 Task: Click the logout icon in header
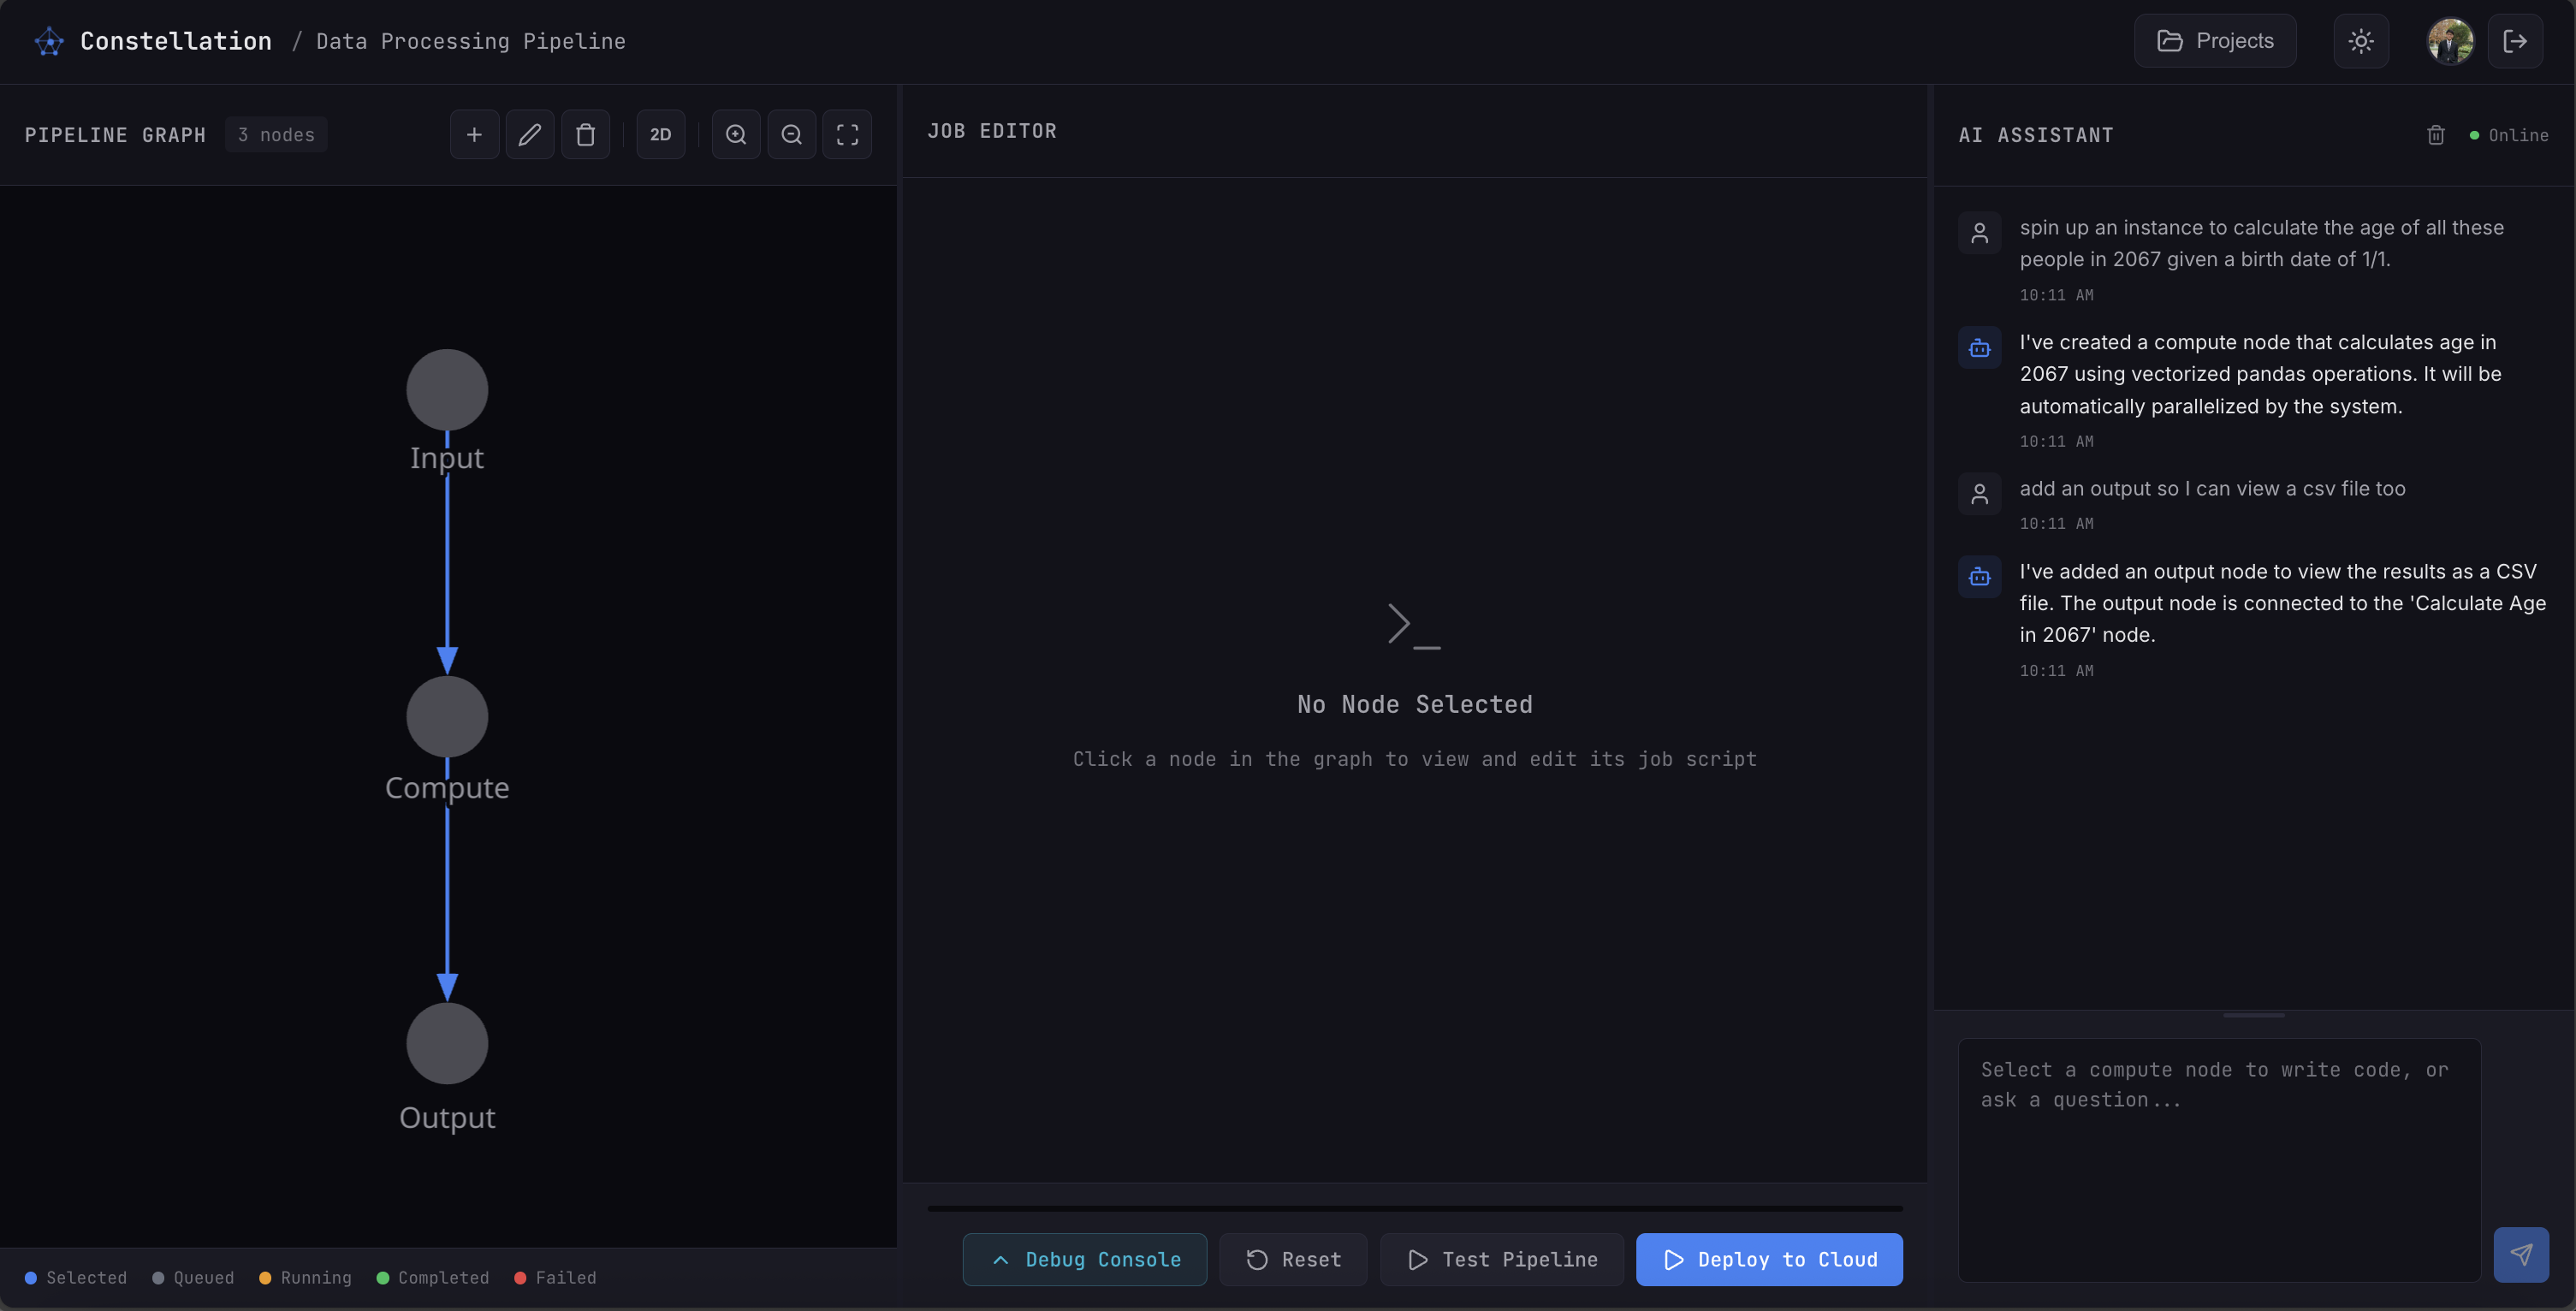[2515, 41]
